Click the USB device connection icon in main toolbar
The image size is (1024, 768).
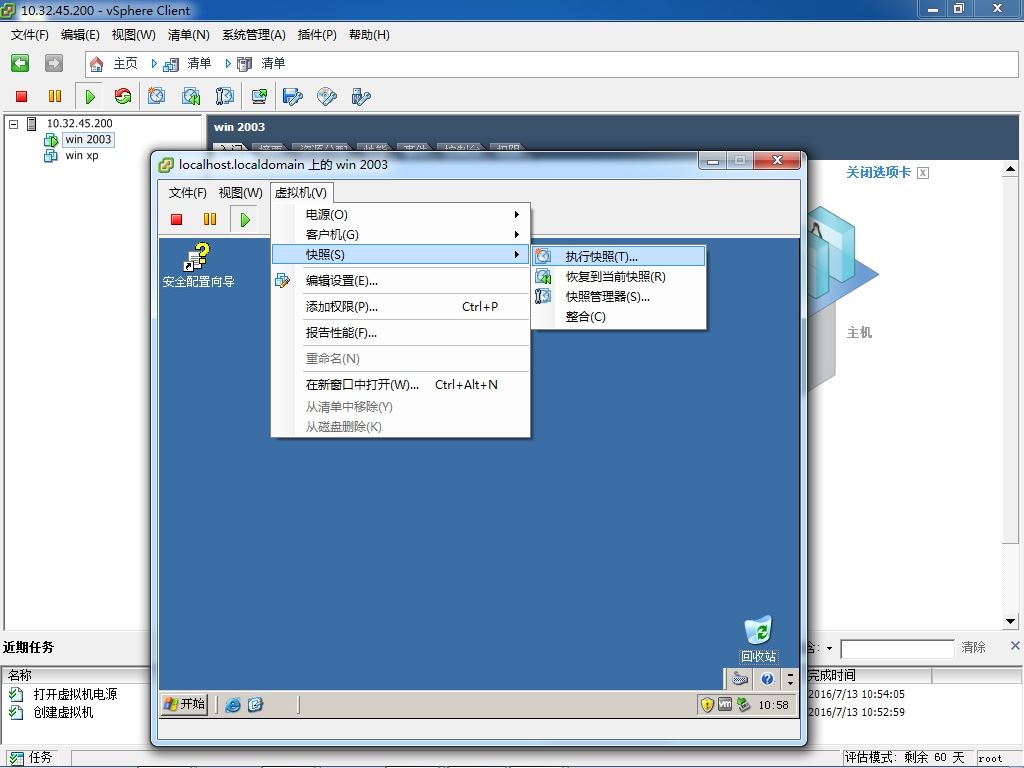pyautogui.click(x=360, y=97)
